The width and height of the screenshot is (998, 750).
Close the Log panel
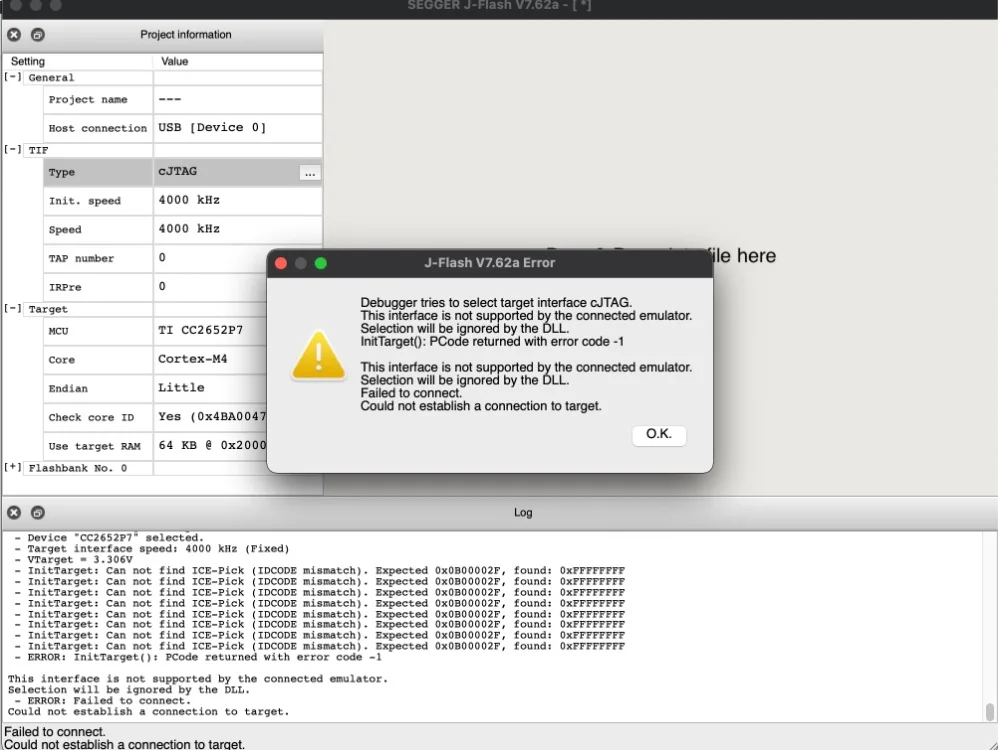click(14, 513)
